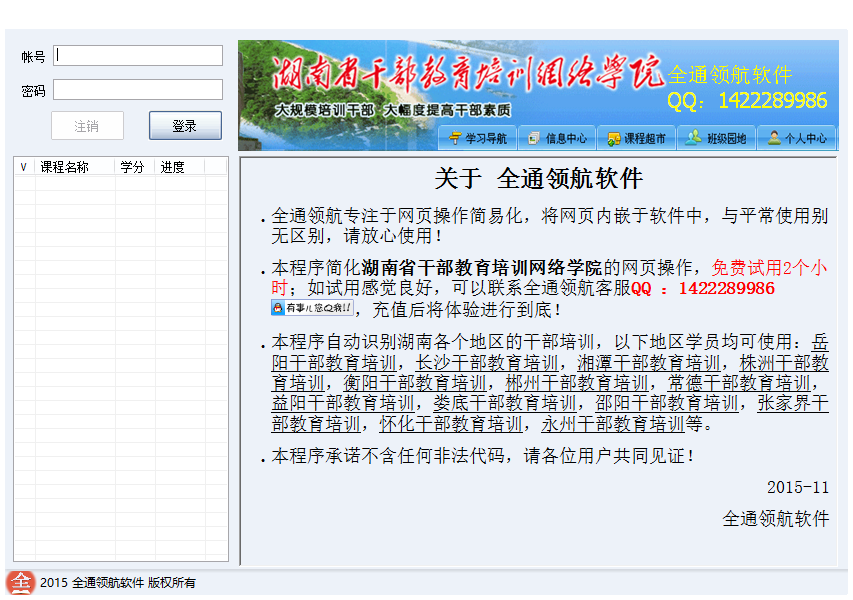Click the QQ chat contact icon button
This screenshot has width=853, height=600.
coord(312,308)
